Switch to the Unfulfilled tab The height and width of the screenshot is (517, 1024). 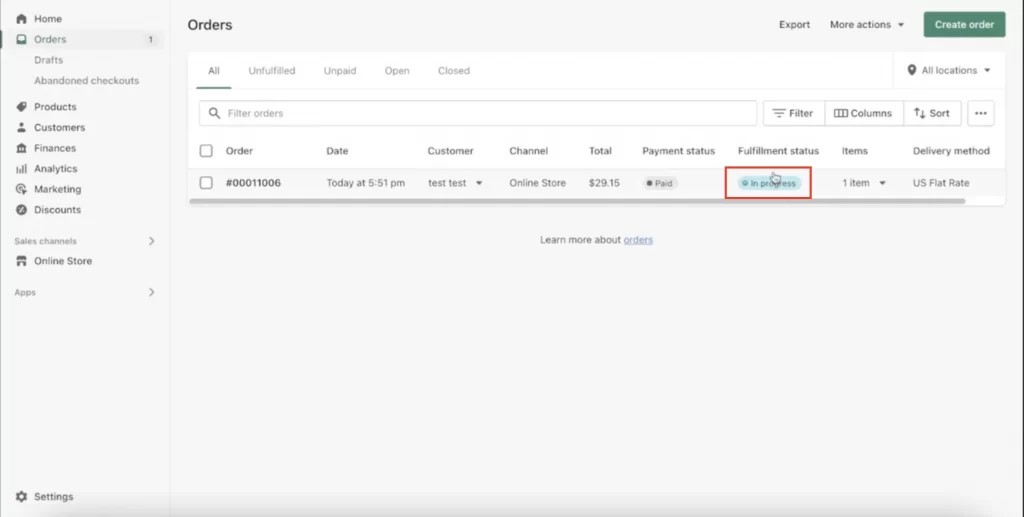coord(271,71)
